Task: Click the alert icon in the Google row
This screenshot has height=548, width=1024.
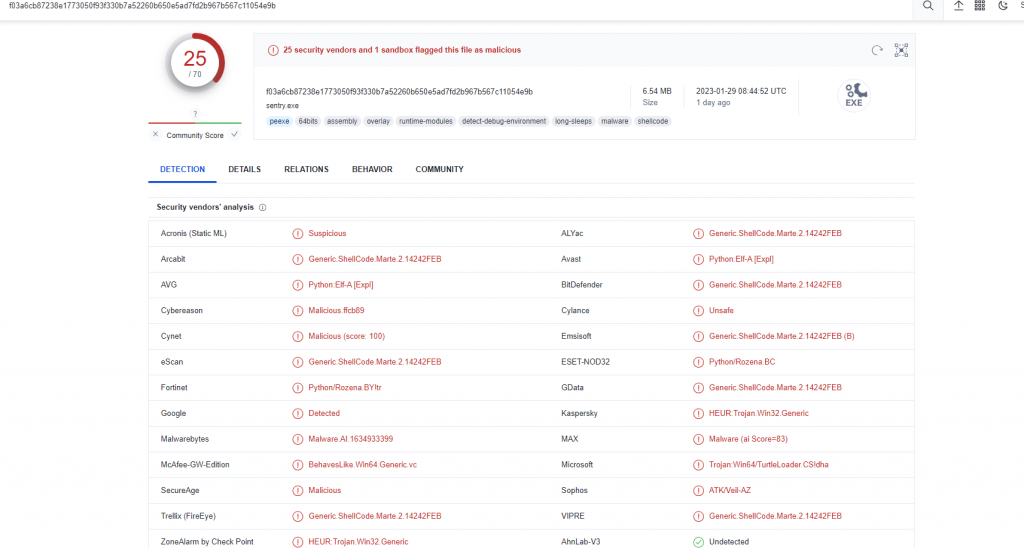Action: [x=298, y=413]
